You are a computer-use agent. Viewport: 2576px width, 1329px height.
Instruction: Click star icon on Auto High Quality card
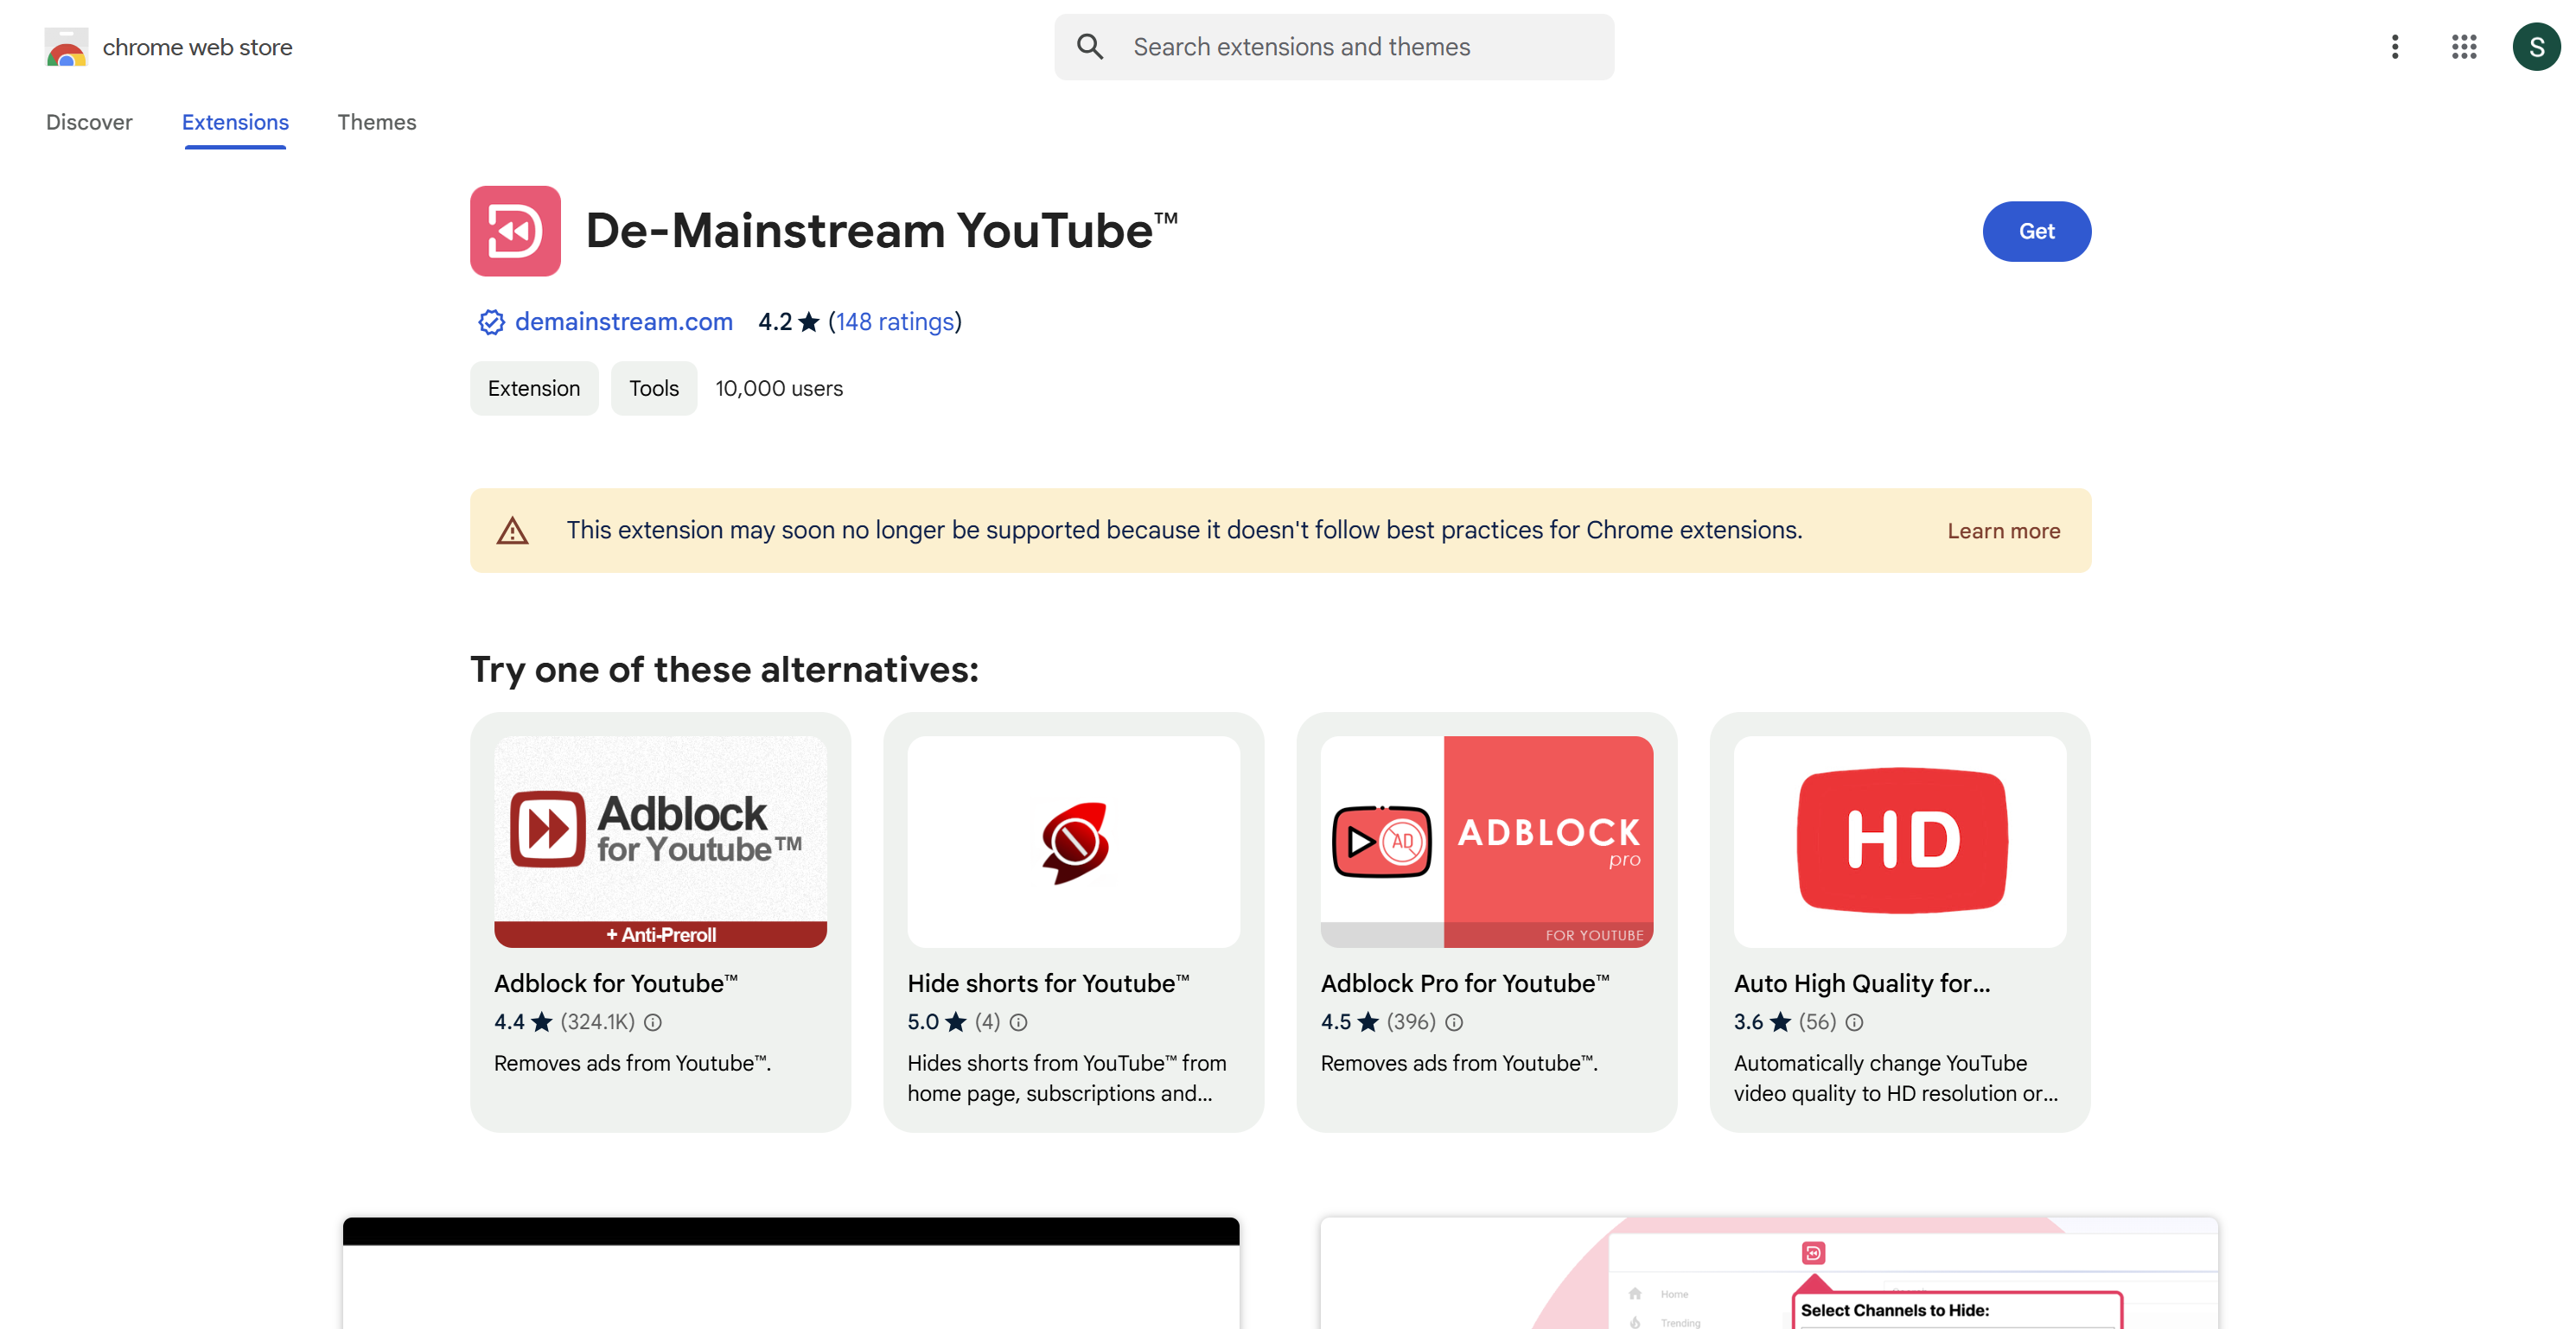coord(1780,1022)
